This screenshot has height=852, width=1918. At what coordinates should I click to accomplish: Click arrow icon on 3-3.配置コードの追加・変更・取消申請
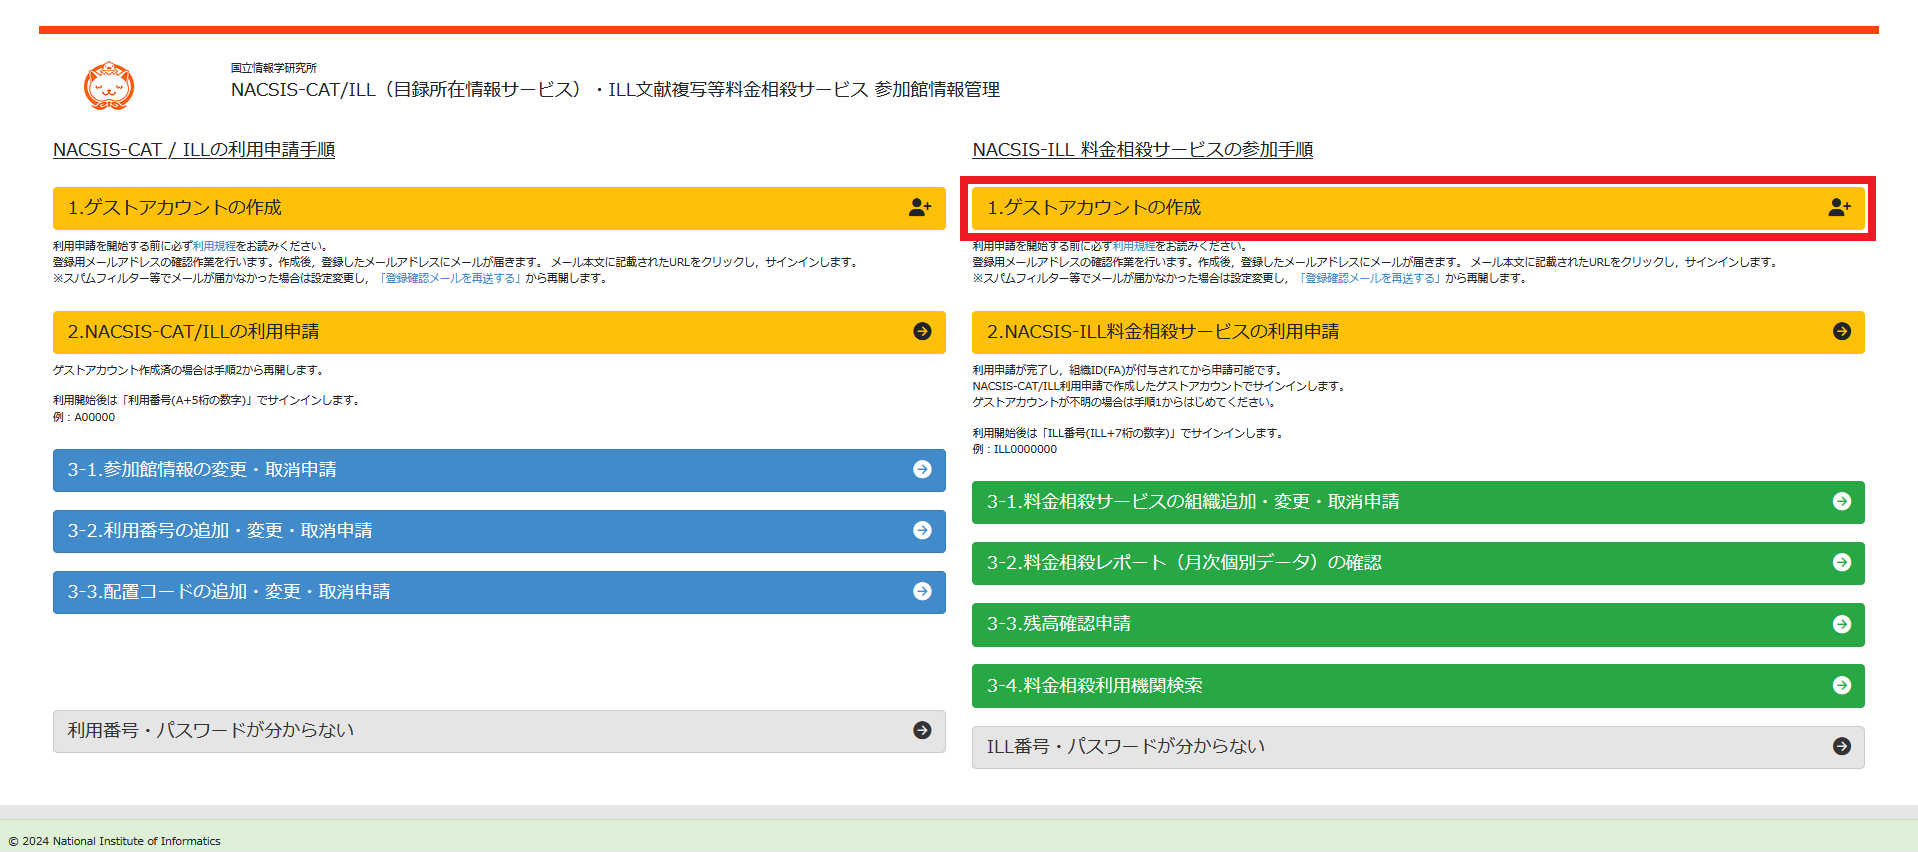pos(922,591)
